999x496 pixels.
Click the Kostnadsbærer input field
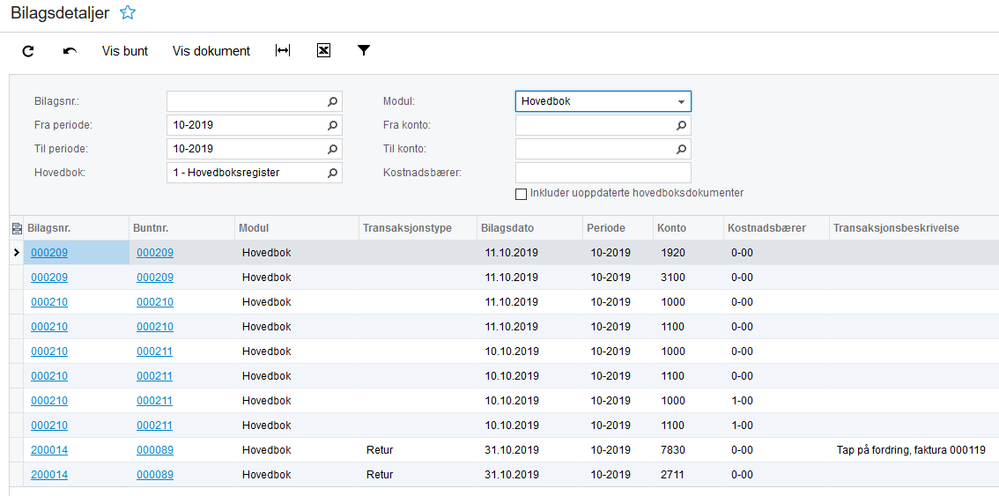click(x=603, y=173)
